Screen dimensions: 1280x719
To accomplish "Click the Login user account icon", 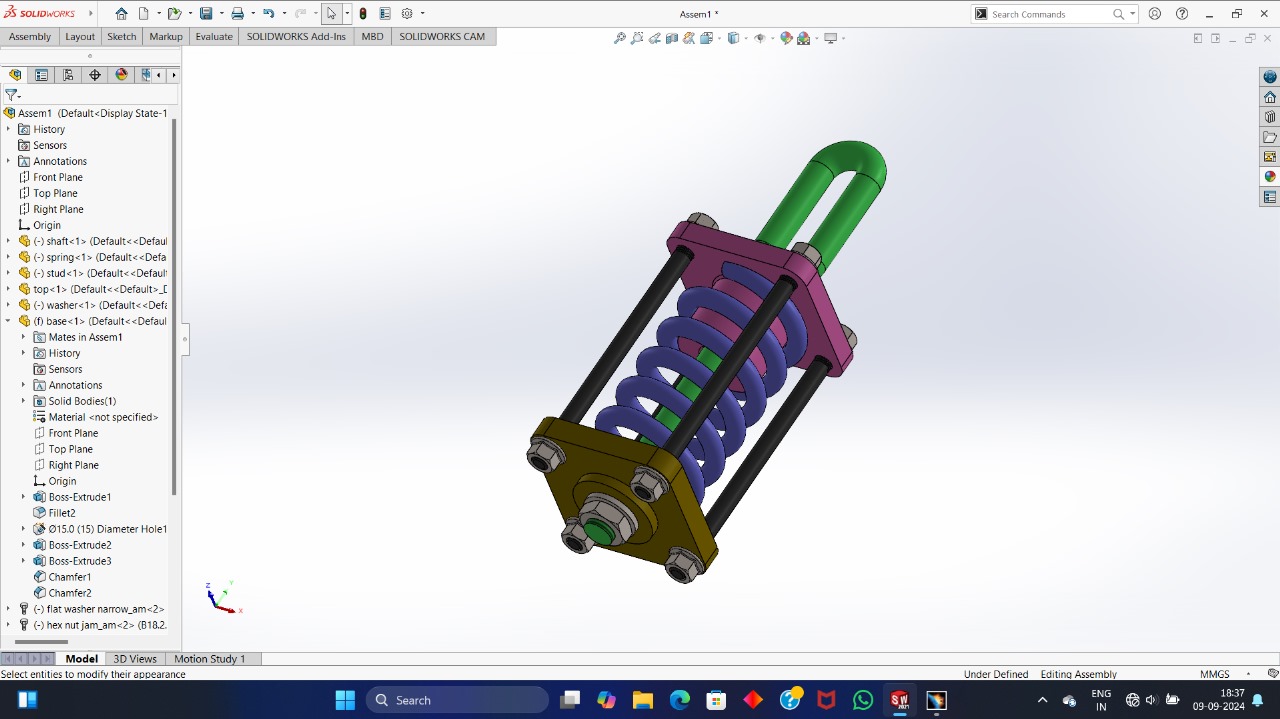I will pos(1155,14).
